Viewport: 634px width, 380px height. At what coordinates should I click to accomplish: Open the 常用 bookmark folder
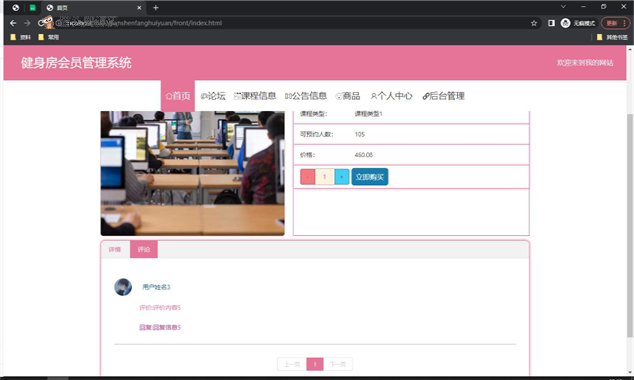coord(49,37)
